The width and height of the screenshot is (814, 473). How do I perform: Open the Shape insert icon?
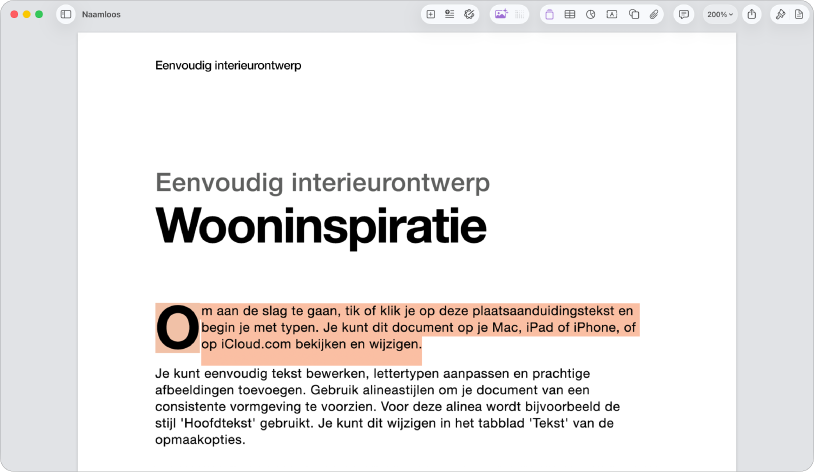[x=634, y=15]
